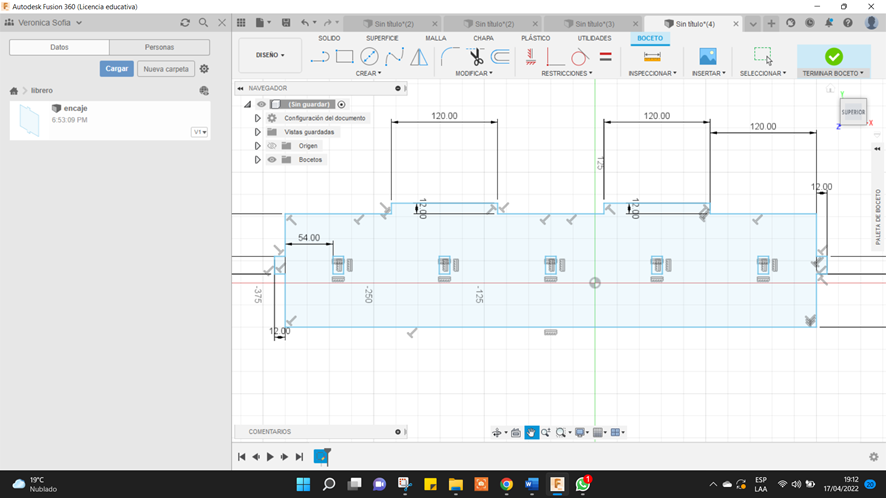Click the SUPERIOR view cube face
Viewport: 886px width, 498px height.
[853, 112]
